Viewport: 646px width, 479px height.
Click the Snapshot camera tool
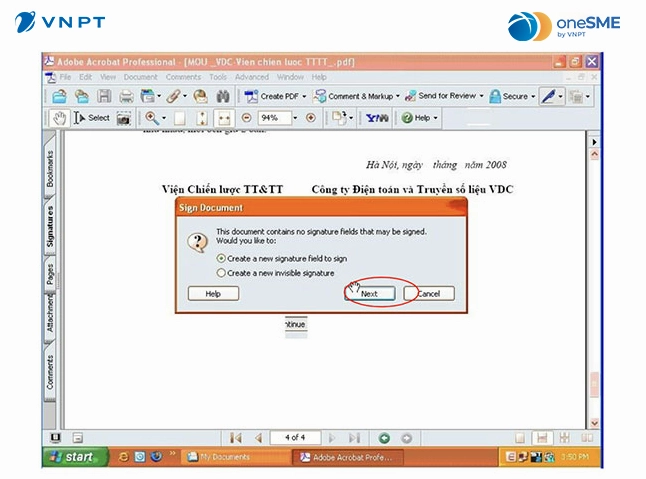click(124, 119)
